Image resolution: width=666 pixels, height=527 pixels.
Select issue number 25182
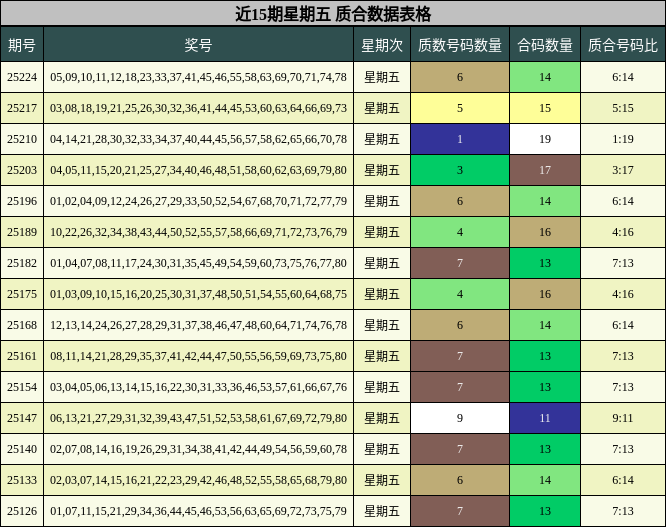(22, 263)
